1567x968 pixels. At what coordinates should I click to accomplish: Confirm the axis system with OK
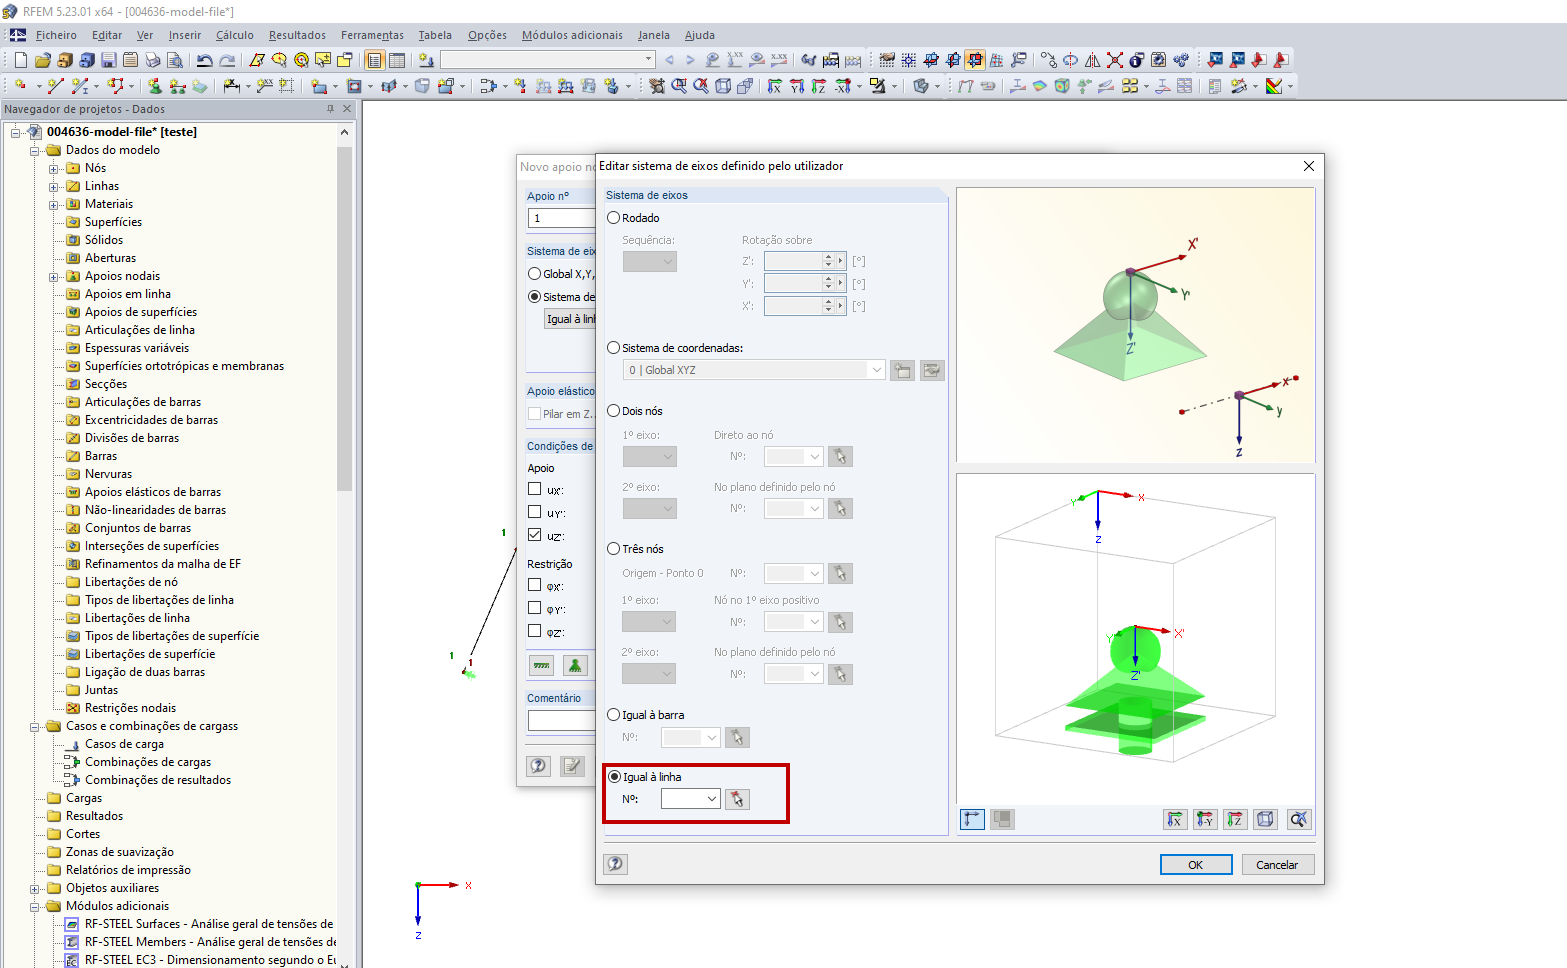point(1195,864)
